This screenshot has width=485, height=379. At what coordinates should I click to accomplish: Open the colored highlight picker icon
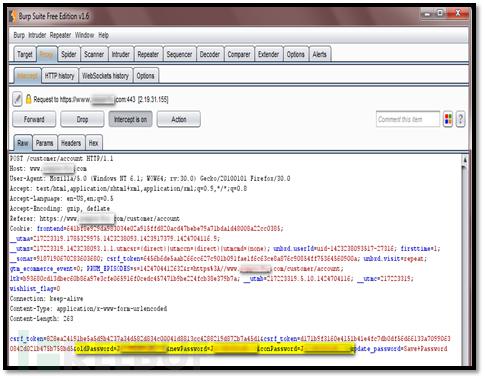coord(448,119)
